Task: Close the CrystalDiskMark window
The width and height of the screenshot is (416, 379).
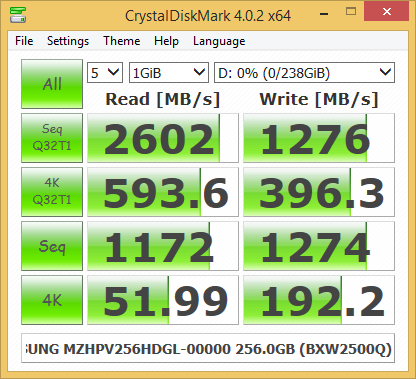Action: coord(386,12)
